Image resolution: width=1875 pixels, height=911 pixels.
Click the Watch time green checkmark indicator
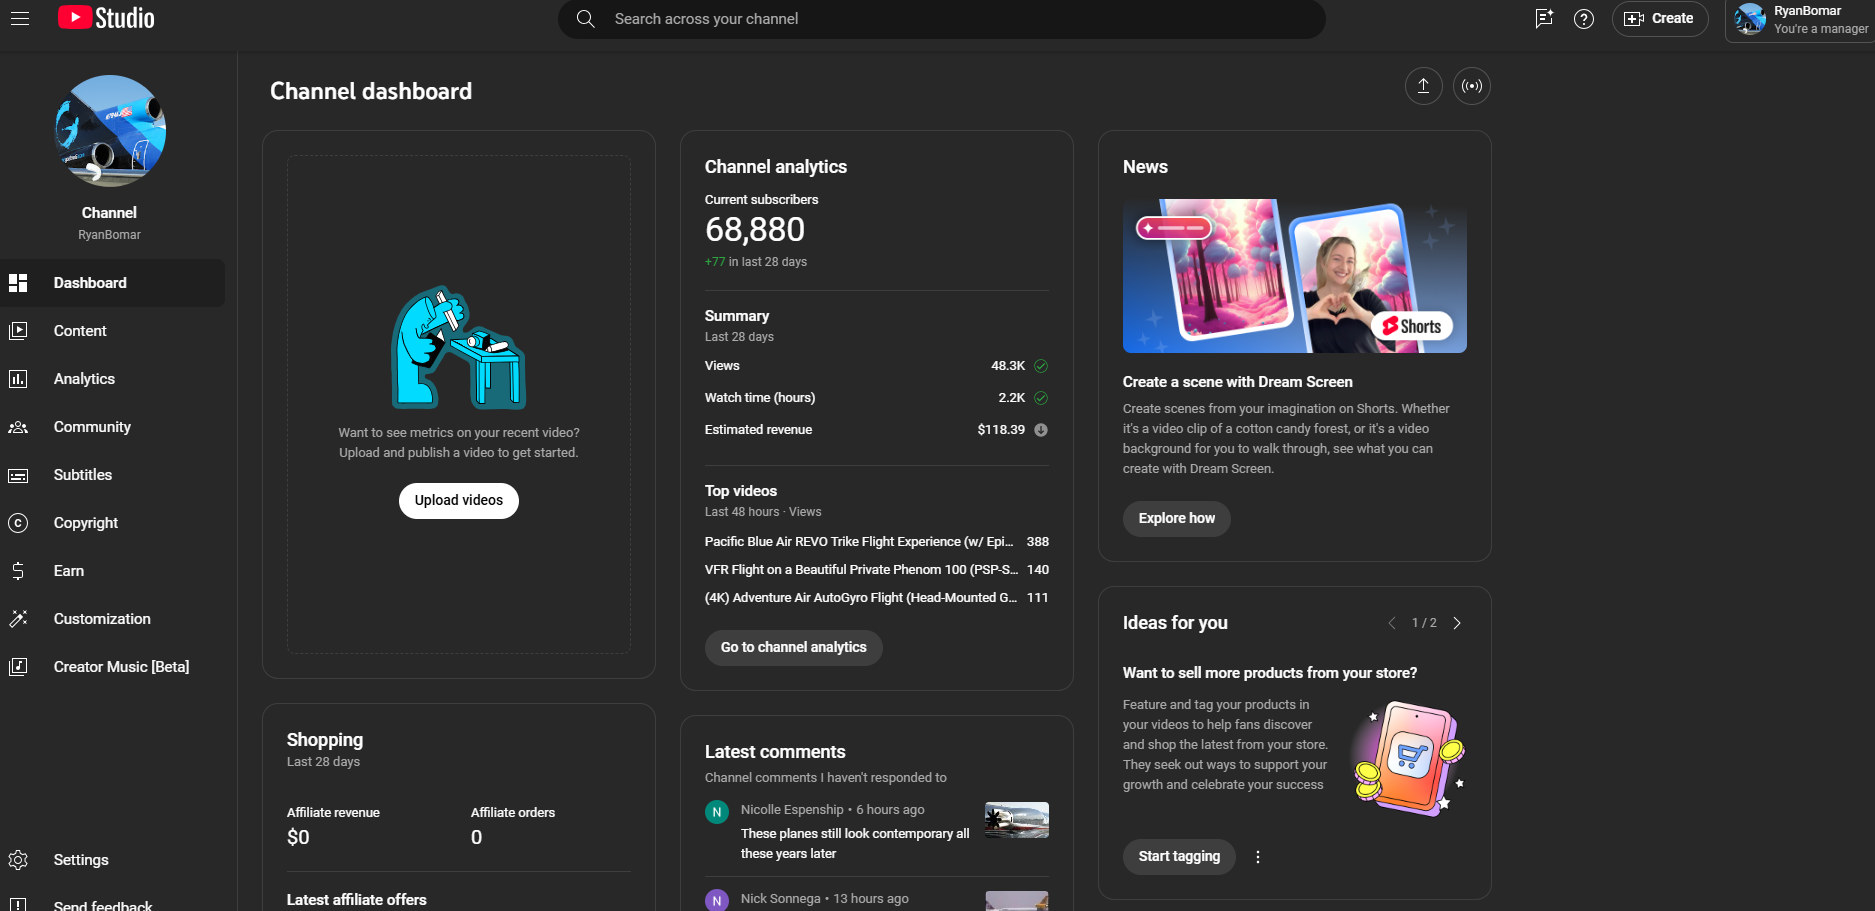click(1041, 398)
